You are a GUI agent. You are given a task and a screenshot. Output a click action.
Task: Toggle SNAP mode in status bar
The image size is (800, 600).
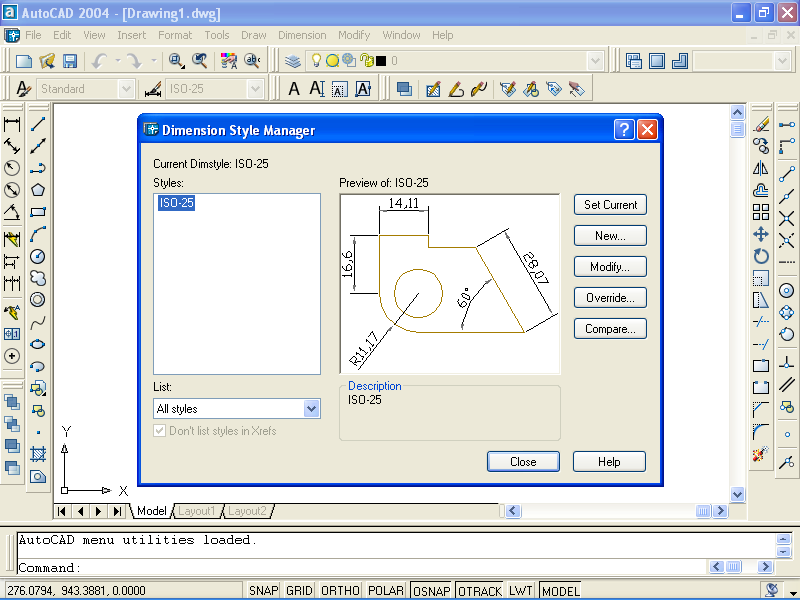[x=263, y=590]
